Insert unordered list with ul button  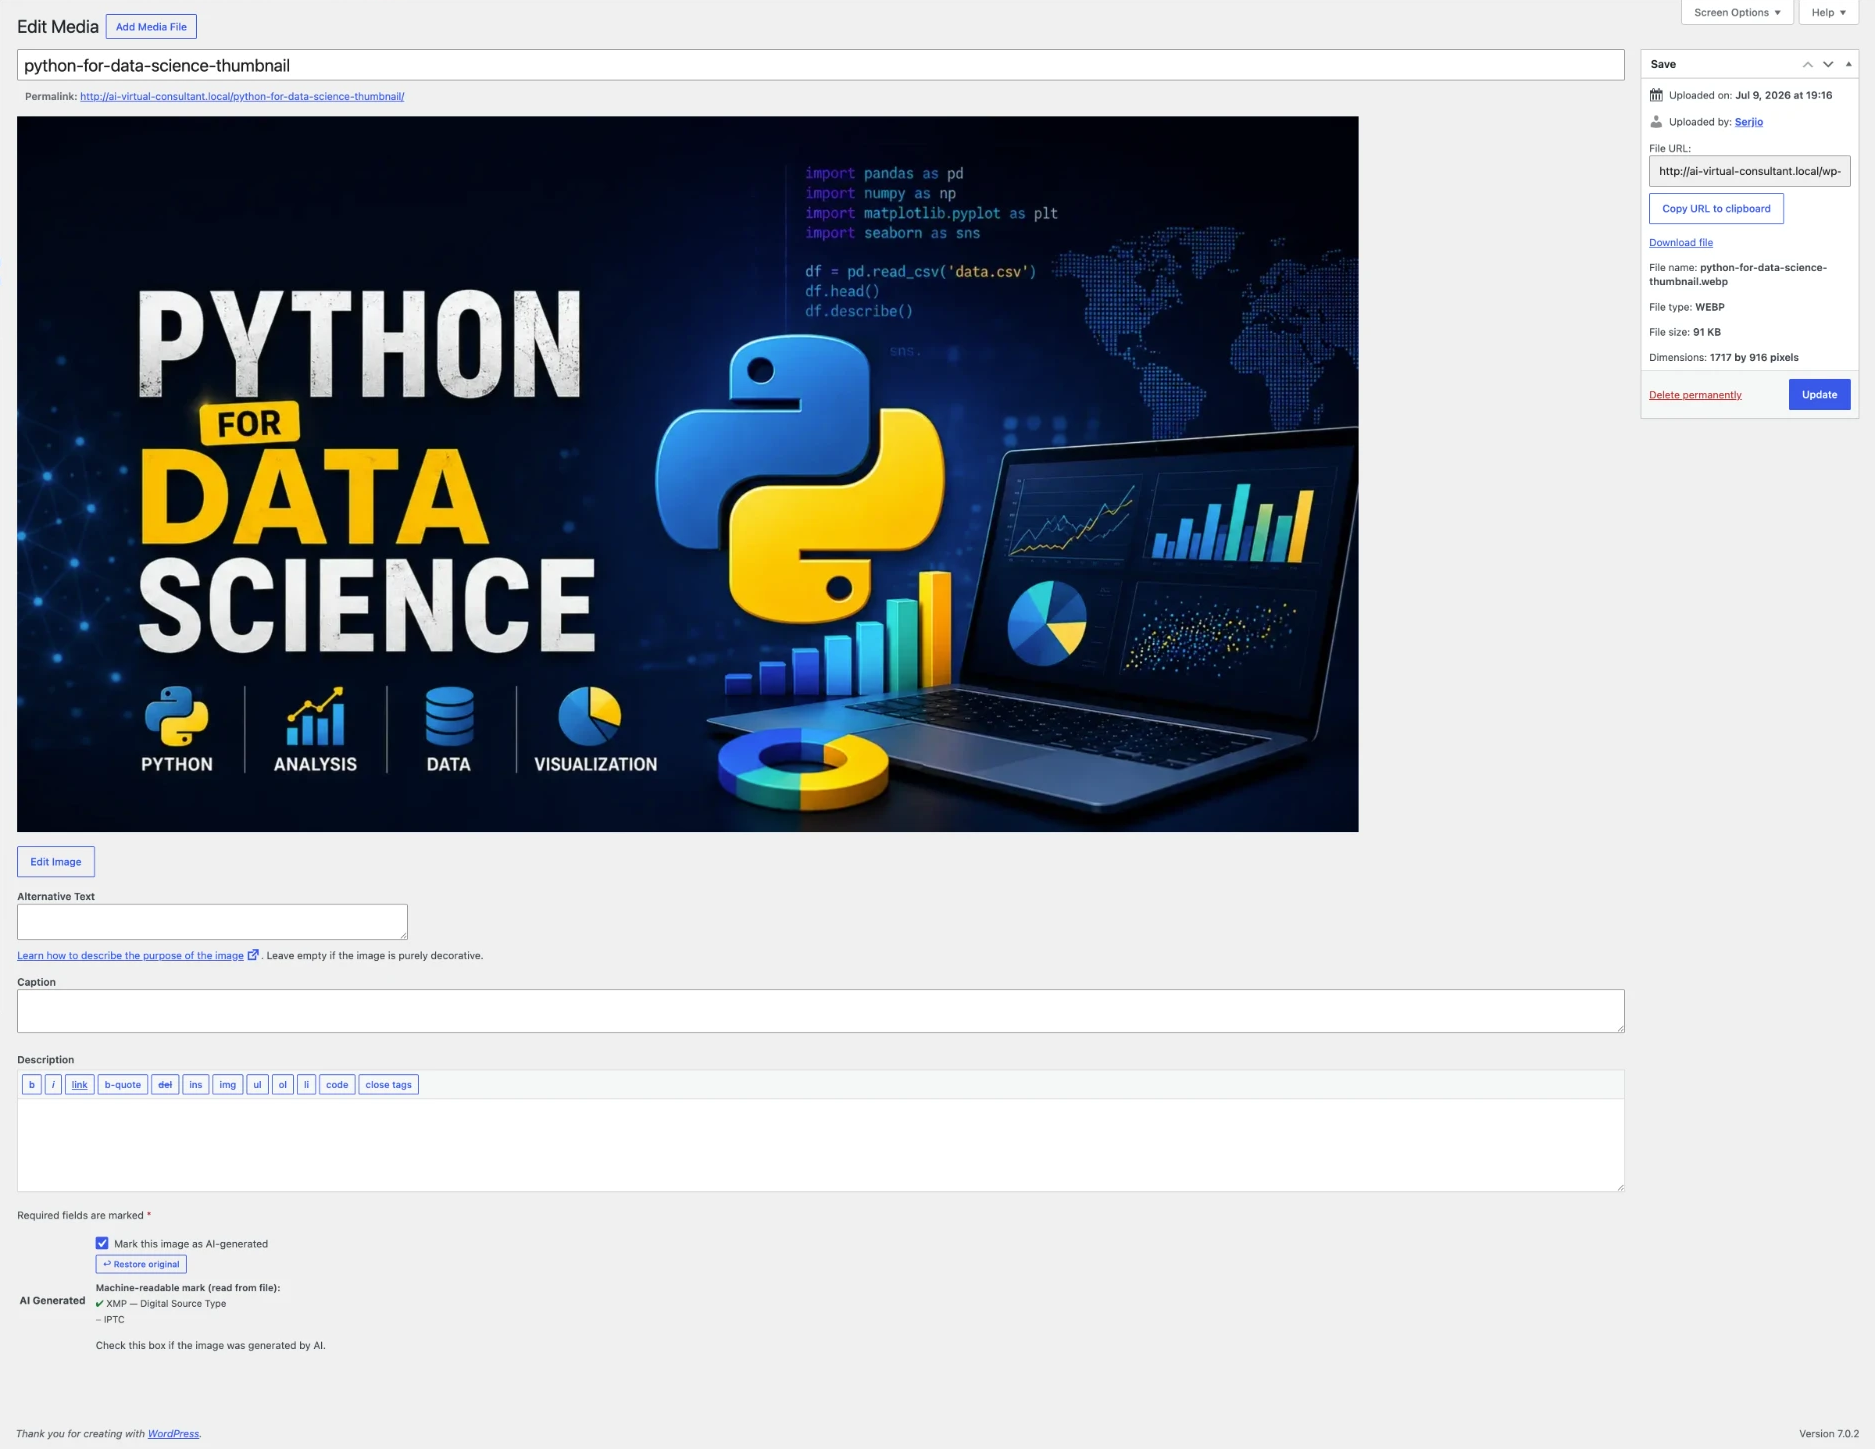(257, 1085)
